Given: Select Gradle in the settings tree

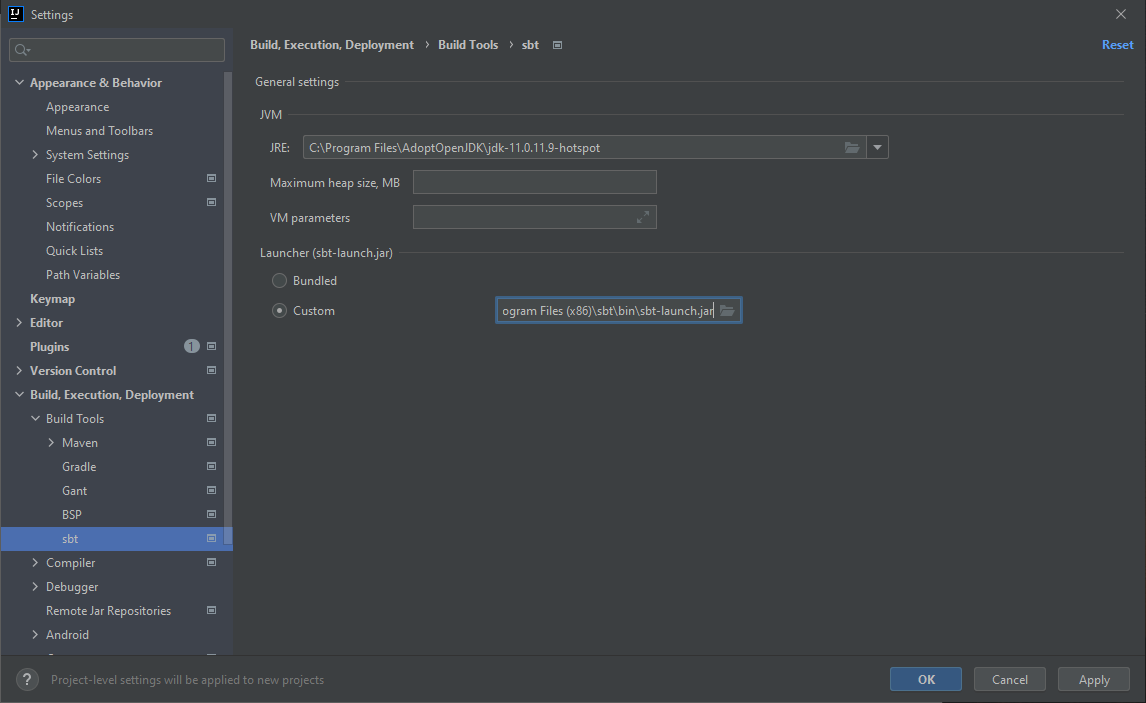Looking at the screenshot, I should point(79,467).
